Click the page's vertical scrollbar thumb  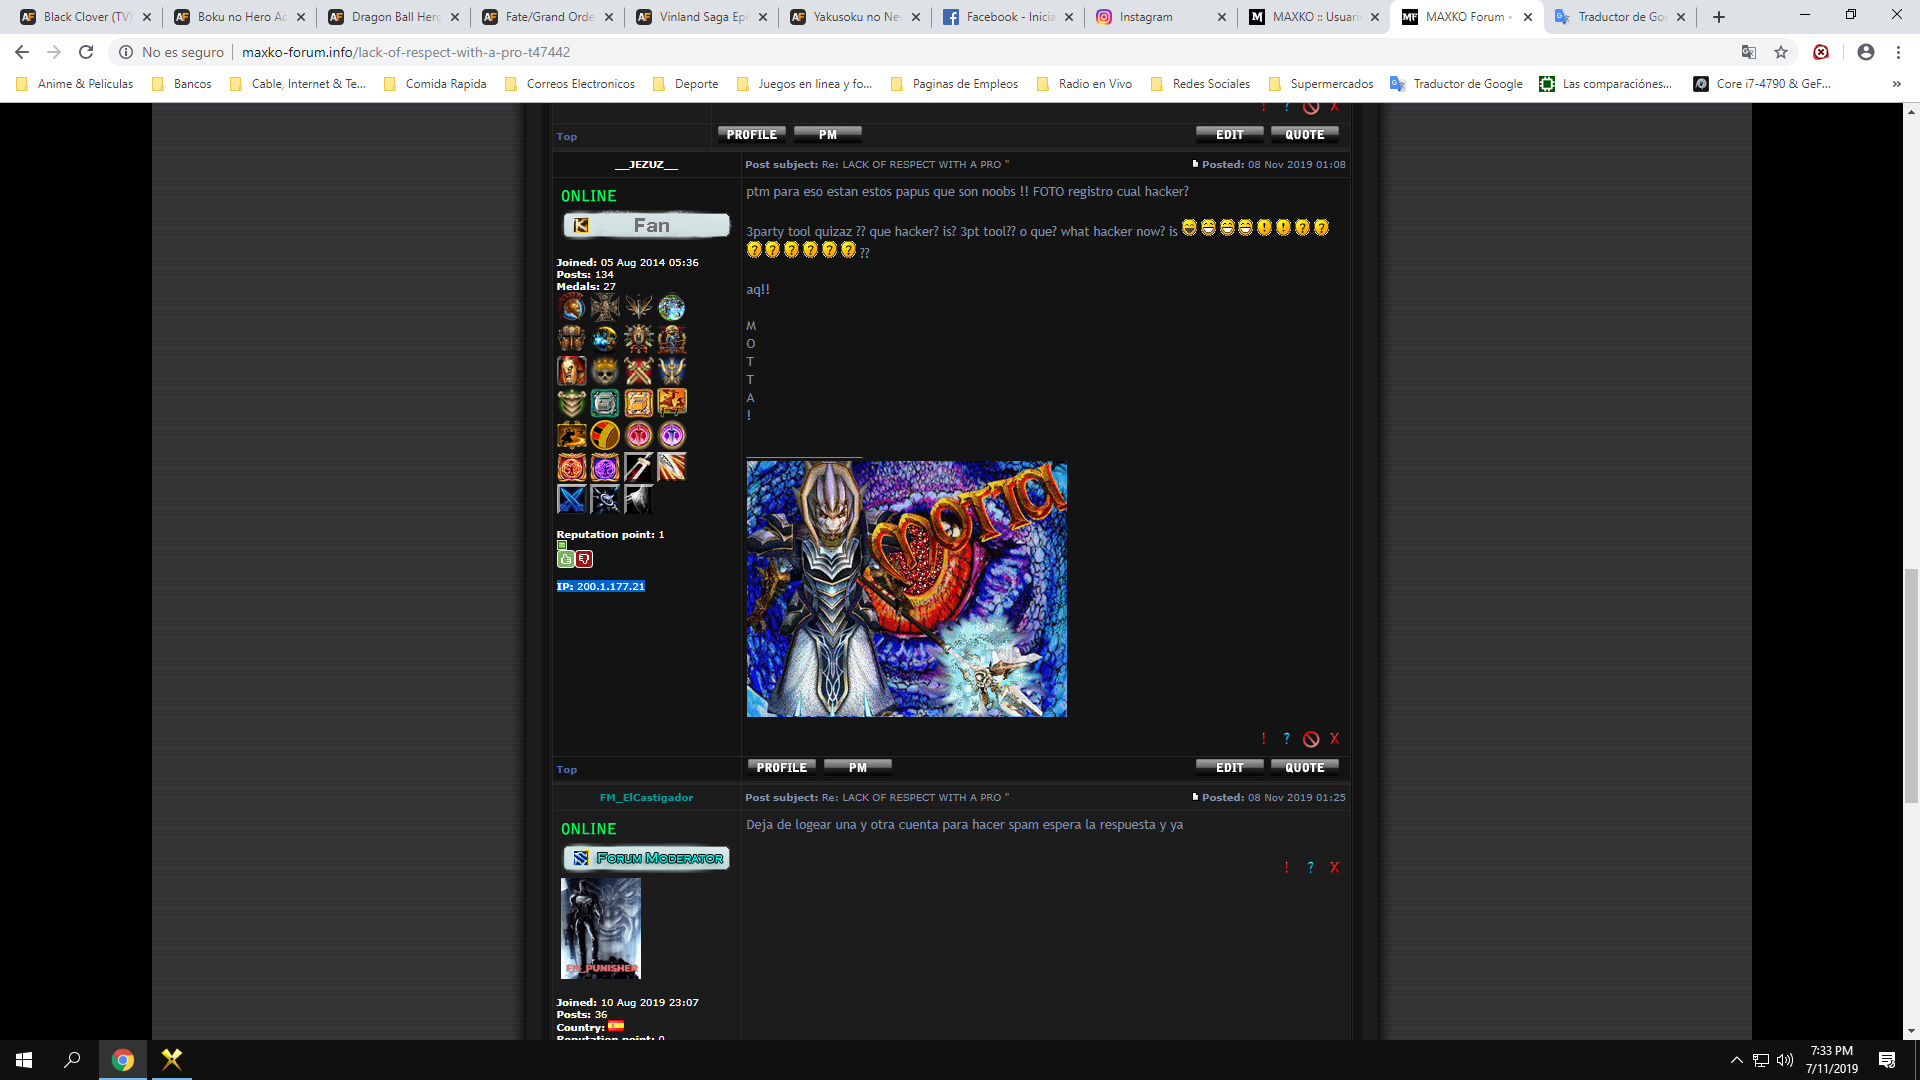(1911, 685)
